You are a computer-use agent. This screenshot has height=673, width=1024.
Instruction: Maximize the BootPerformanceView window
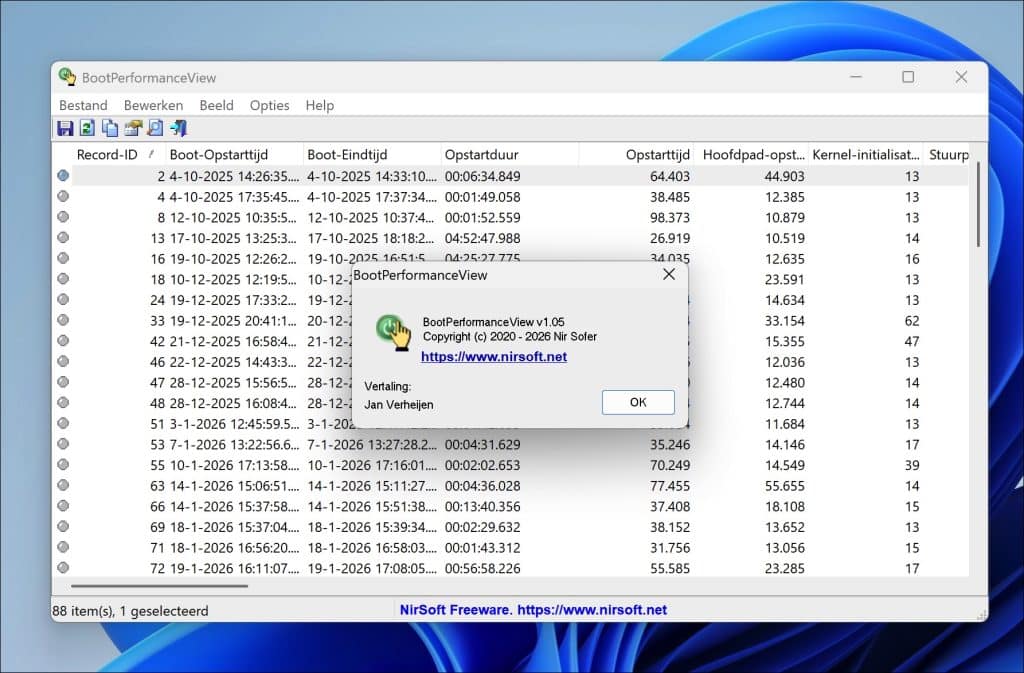click(x=908, y=77)
